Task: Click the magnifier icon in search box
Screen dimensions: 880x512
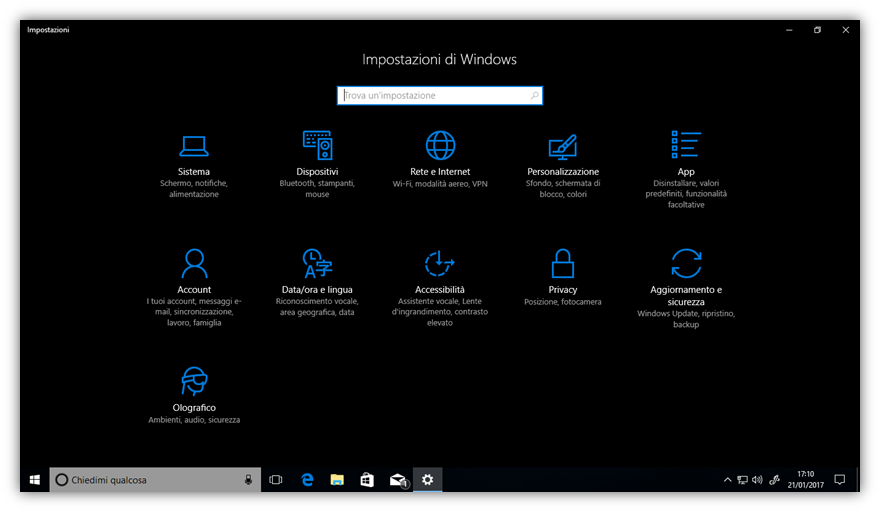Action: 534,96
